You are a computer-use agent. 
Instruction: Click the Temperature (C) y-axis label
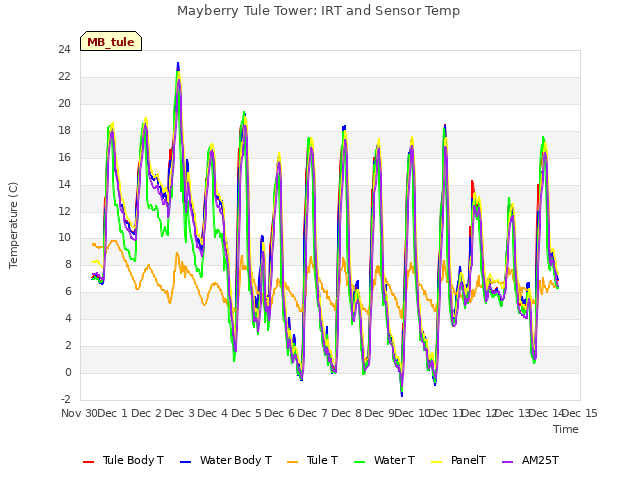[13, 225]
